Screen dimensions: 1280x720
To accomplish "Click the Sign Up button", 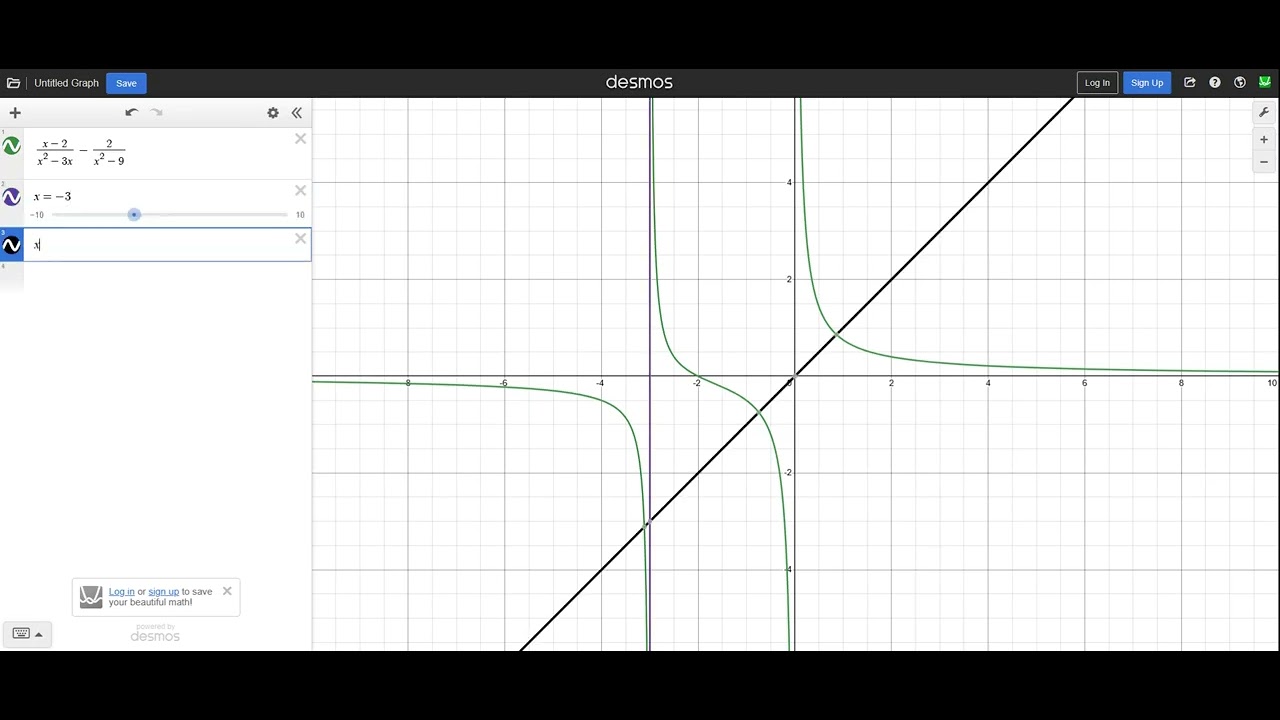I will tap(1147, 83).
